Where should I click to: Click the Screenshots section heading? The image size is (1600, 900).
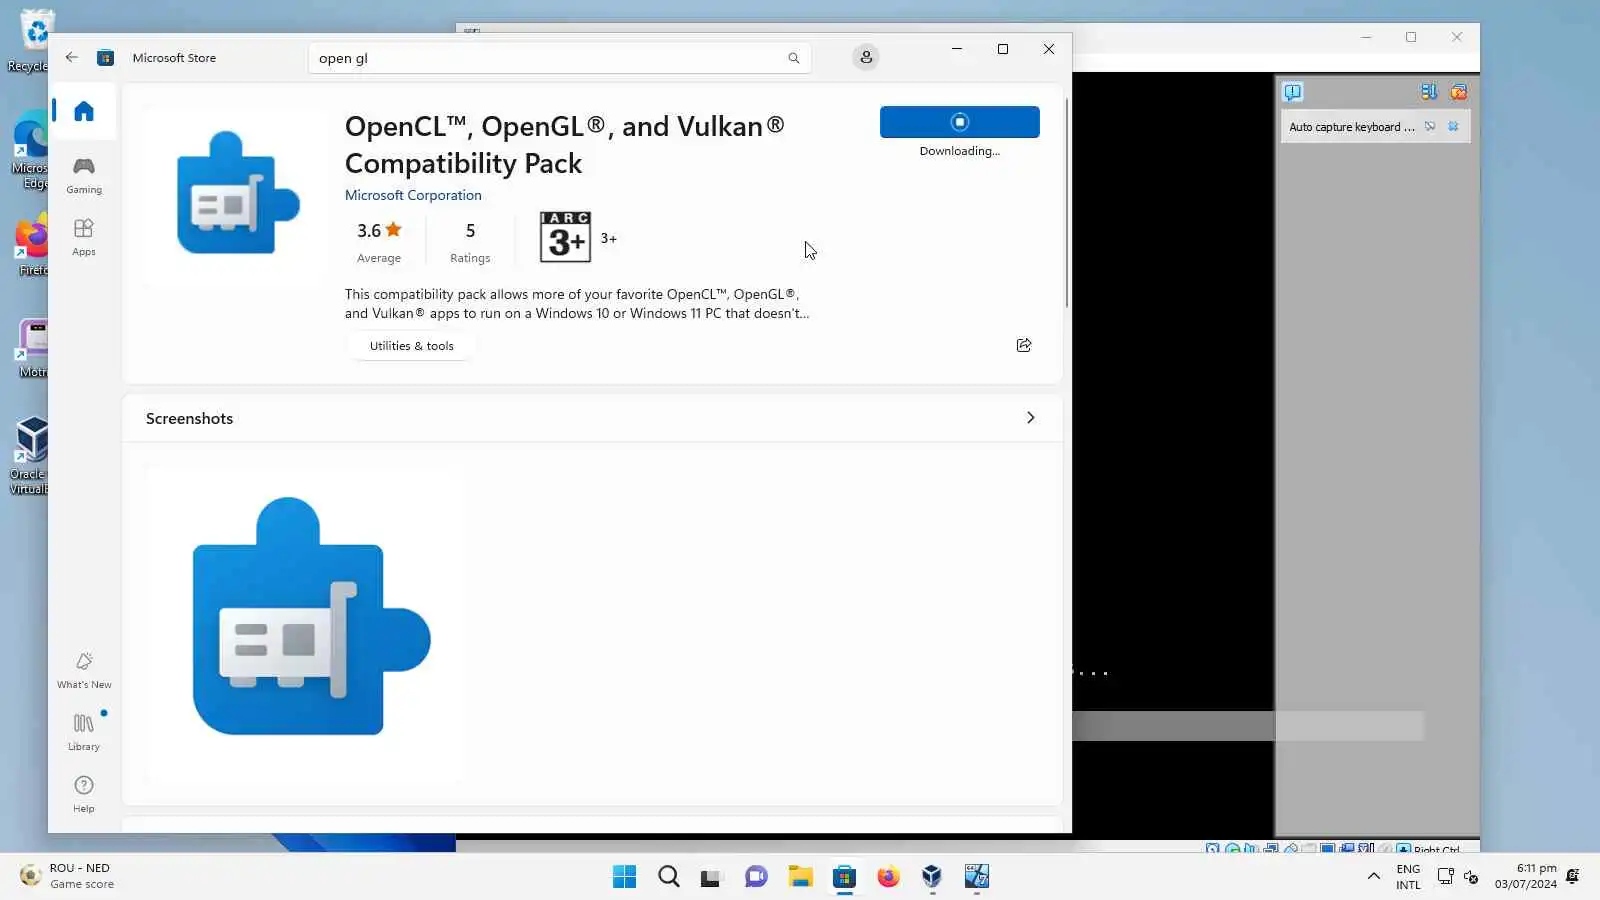[189, 418]
